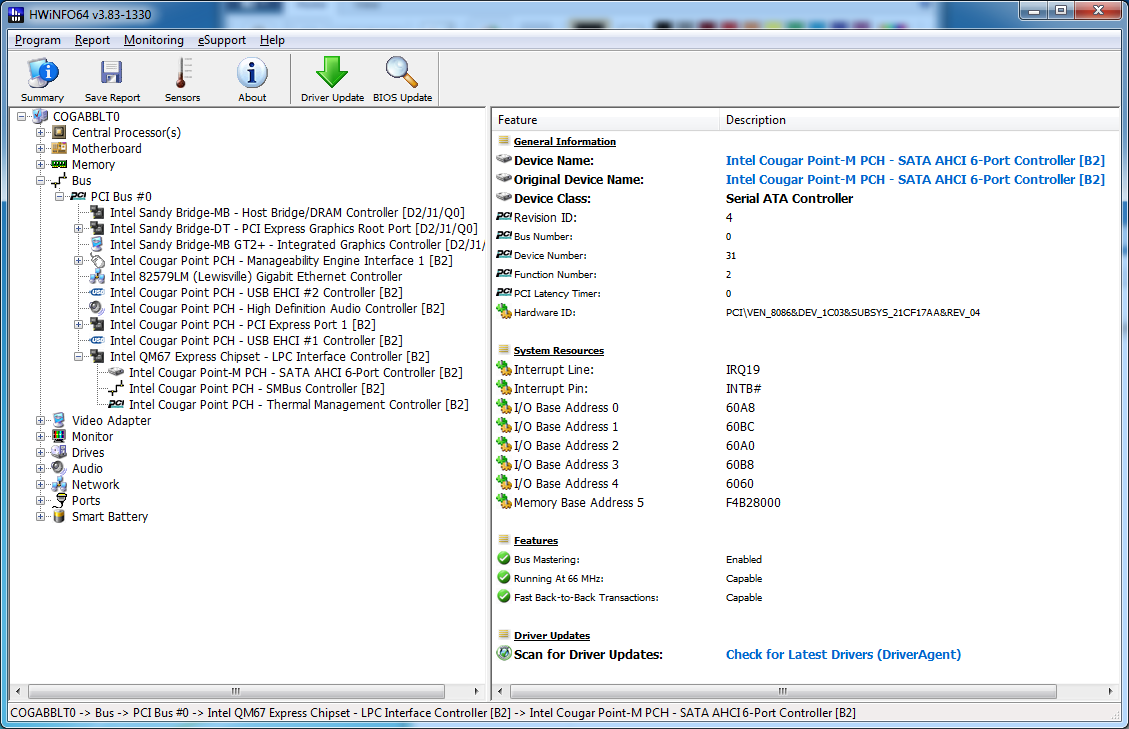Click the About info icon
This screenshot has width=1129, height=729.
click(x=252, y=79)
